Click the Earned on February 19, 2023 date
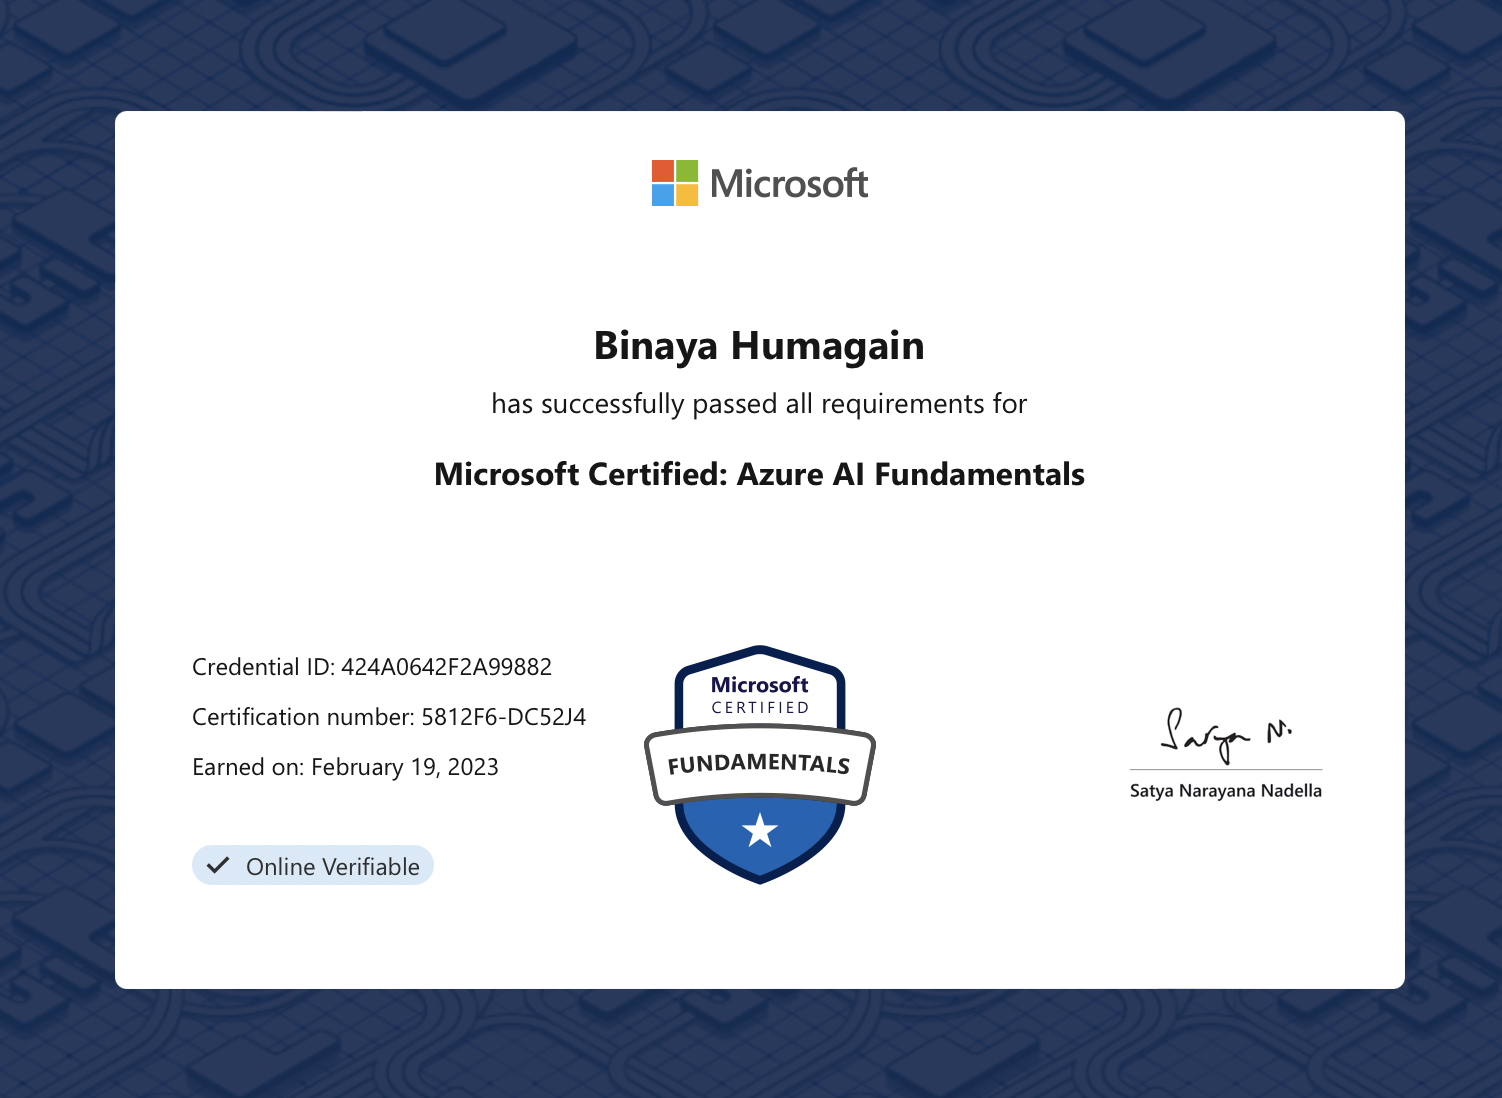Image resolution: width=1502 pixels, height=1098 pixels. [x=404, y=767]
